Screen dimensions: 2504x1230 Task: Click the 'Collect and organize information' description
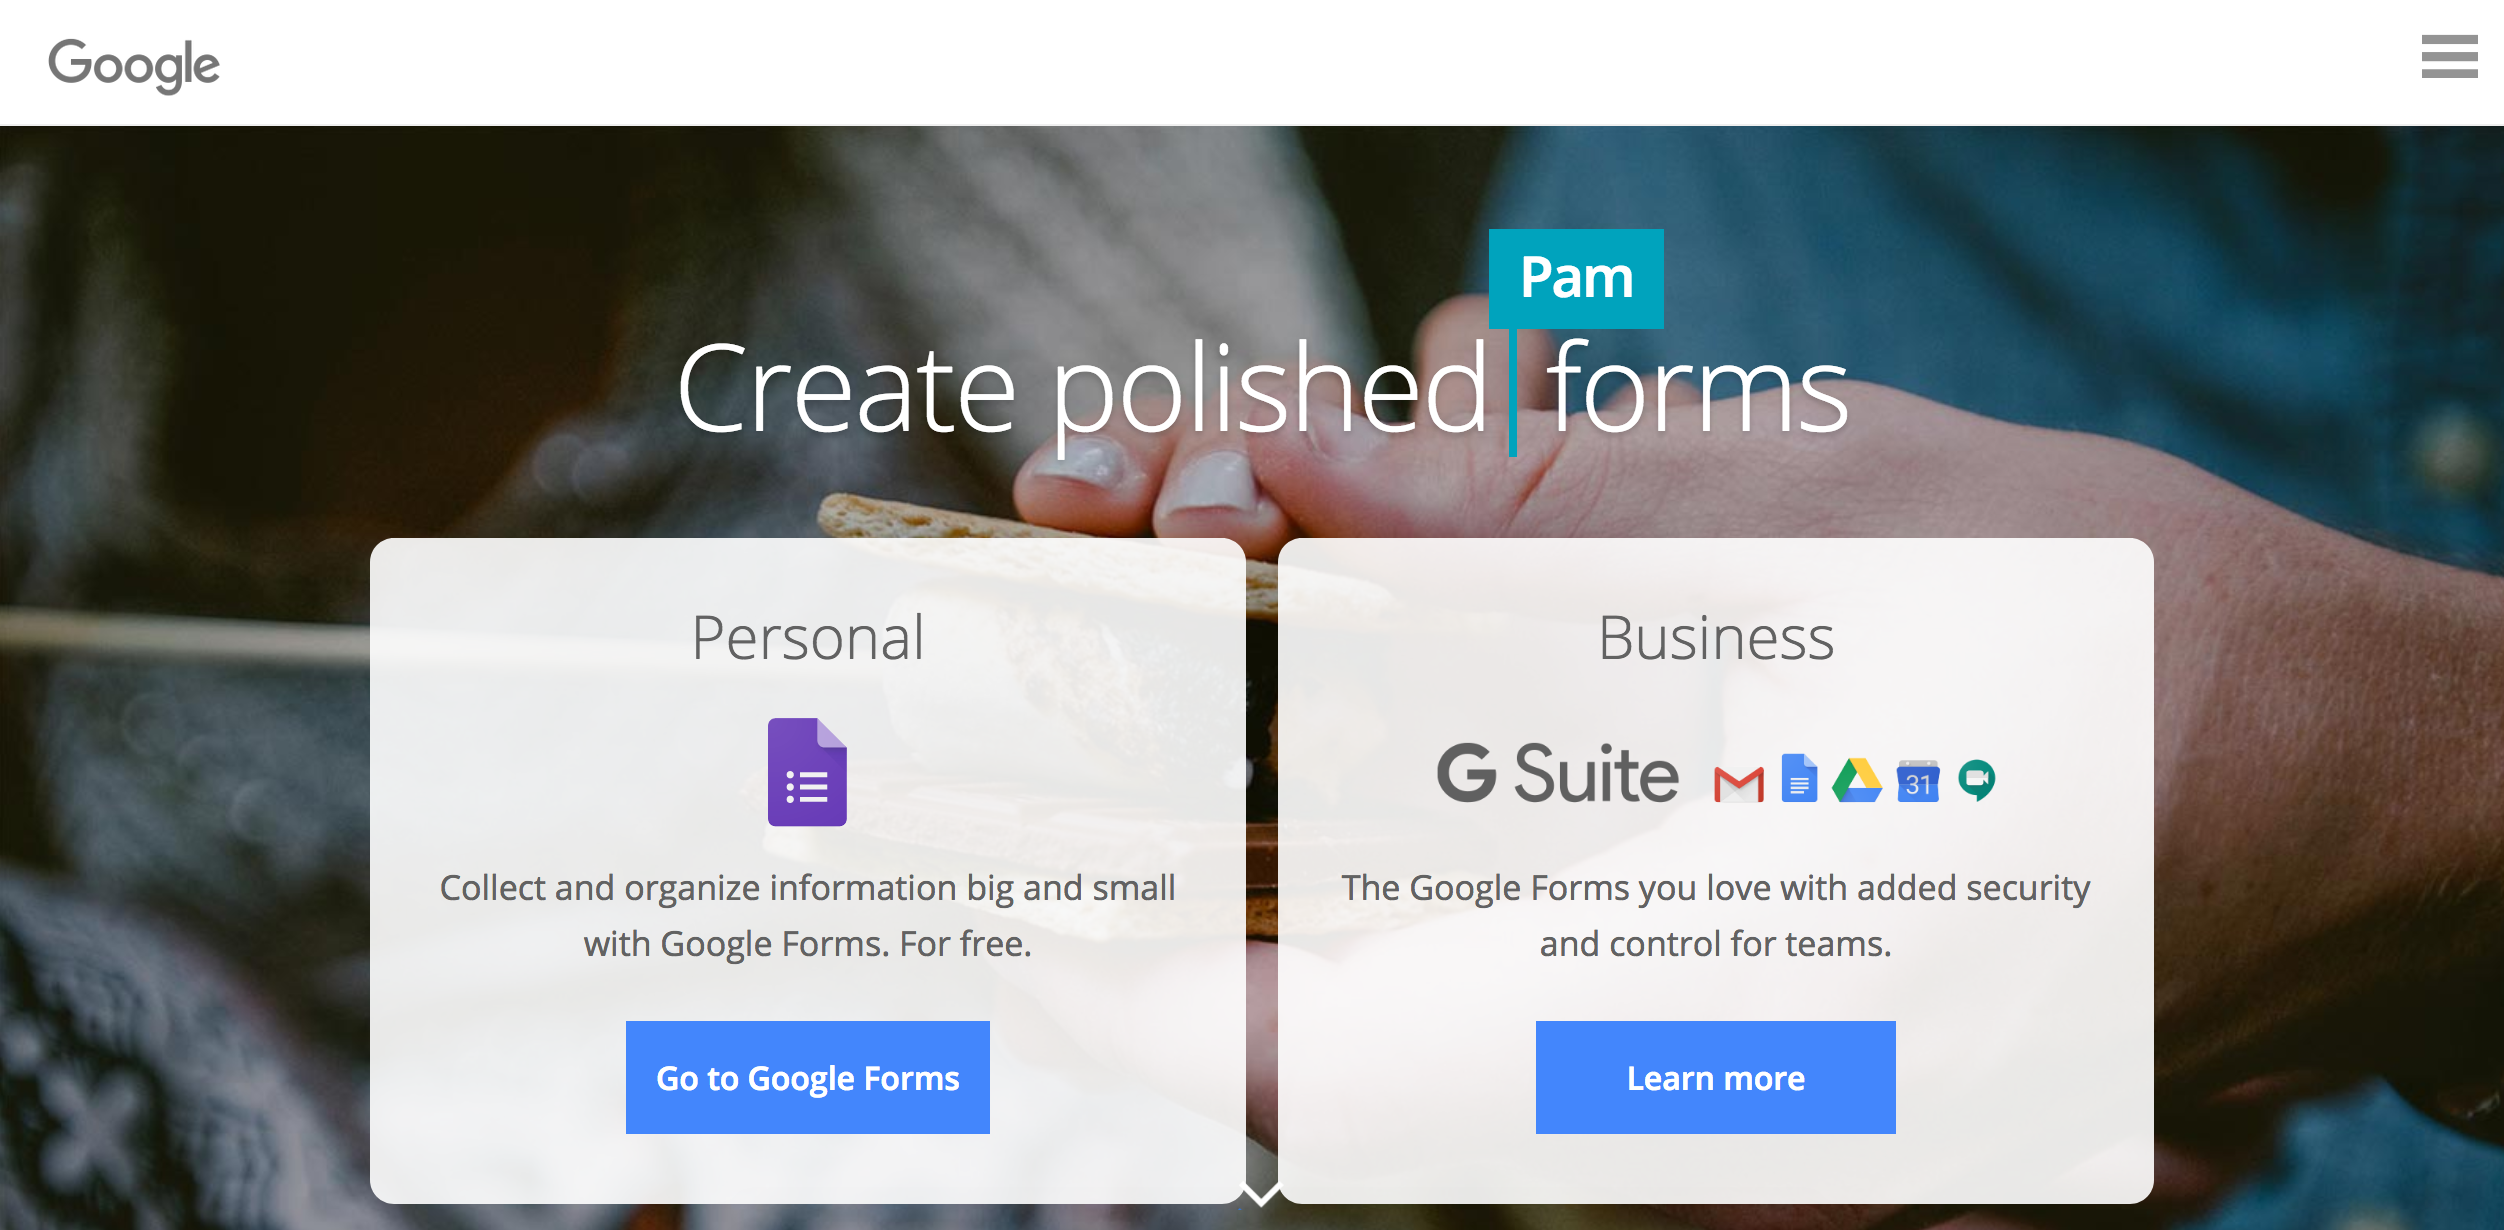(x=808, y=915)
